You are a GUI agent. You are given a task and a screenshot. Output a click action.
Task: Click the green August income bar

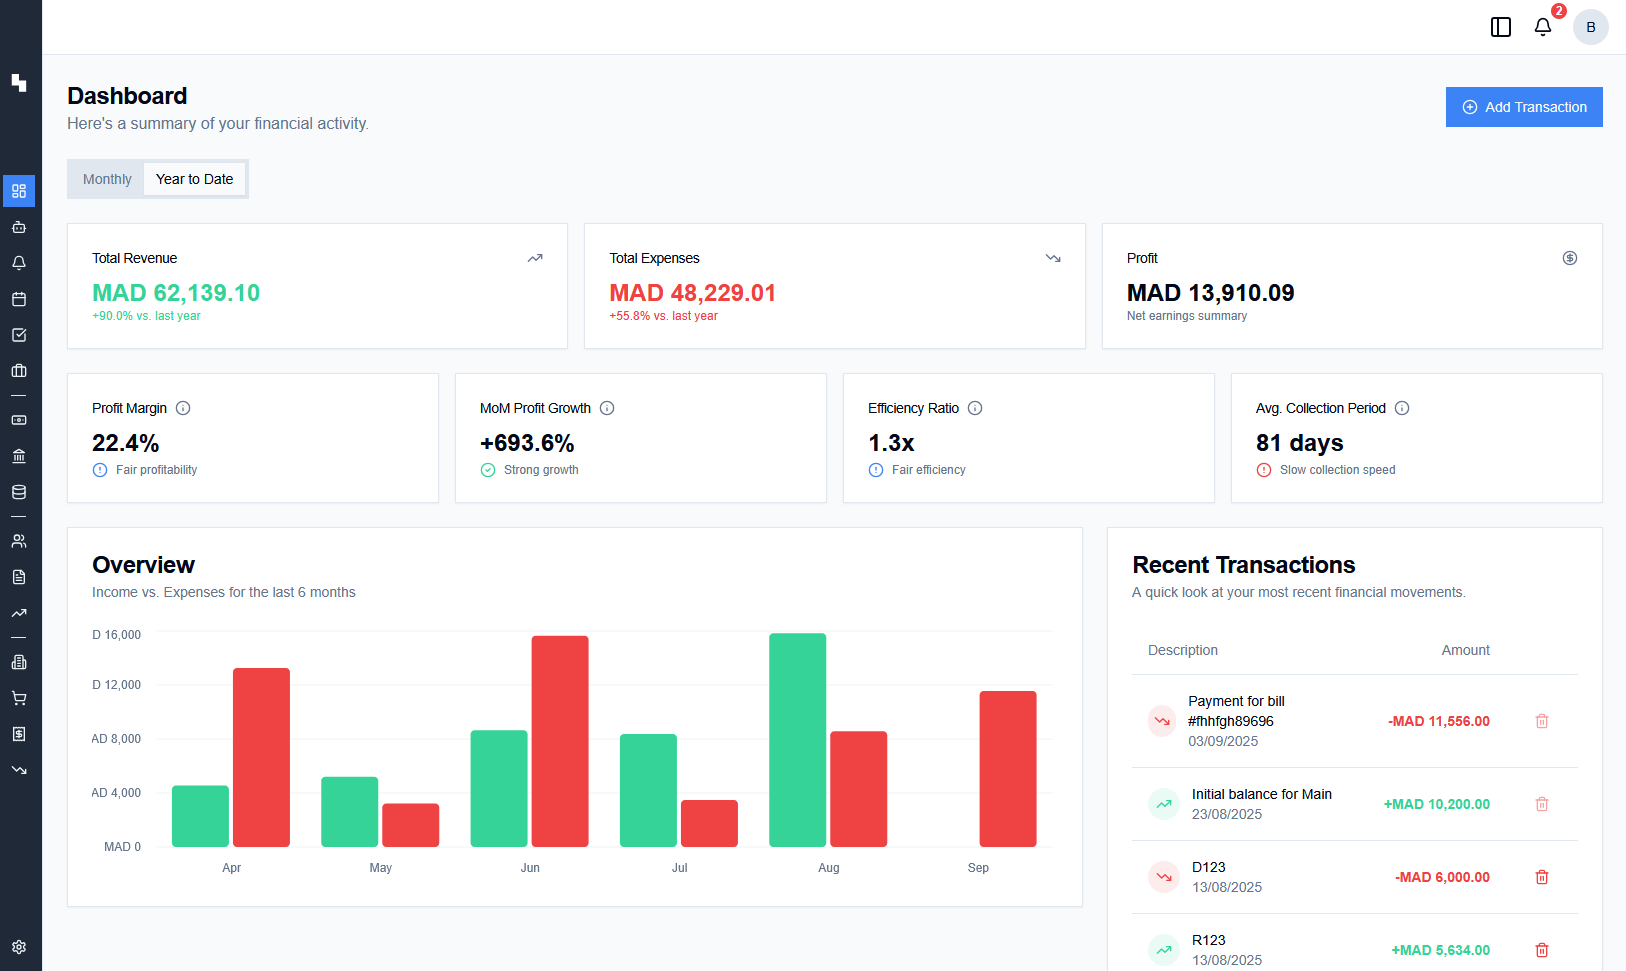797,740
